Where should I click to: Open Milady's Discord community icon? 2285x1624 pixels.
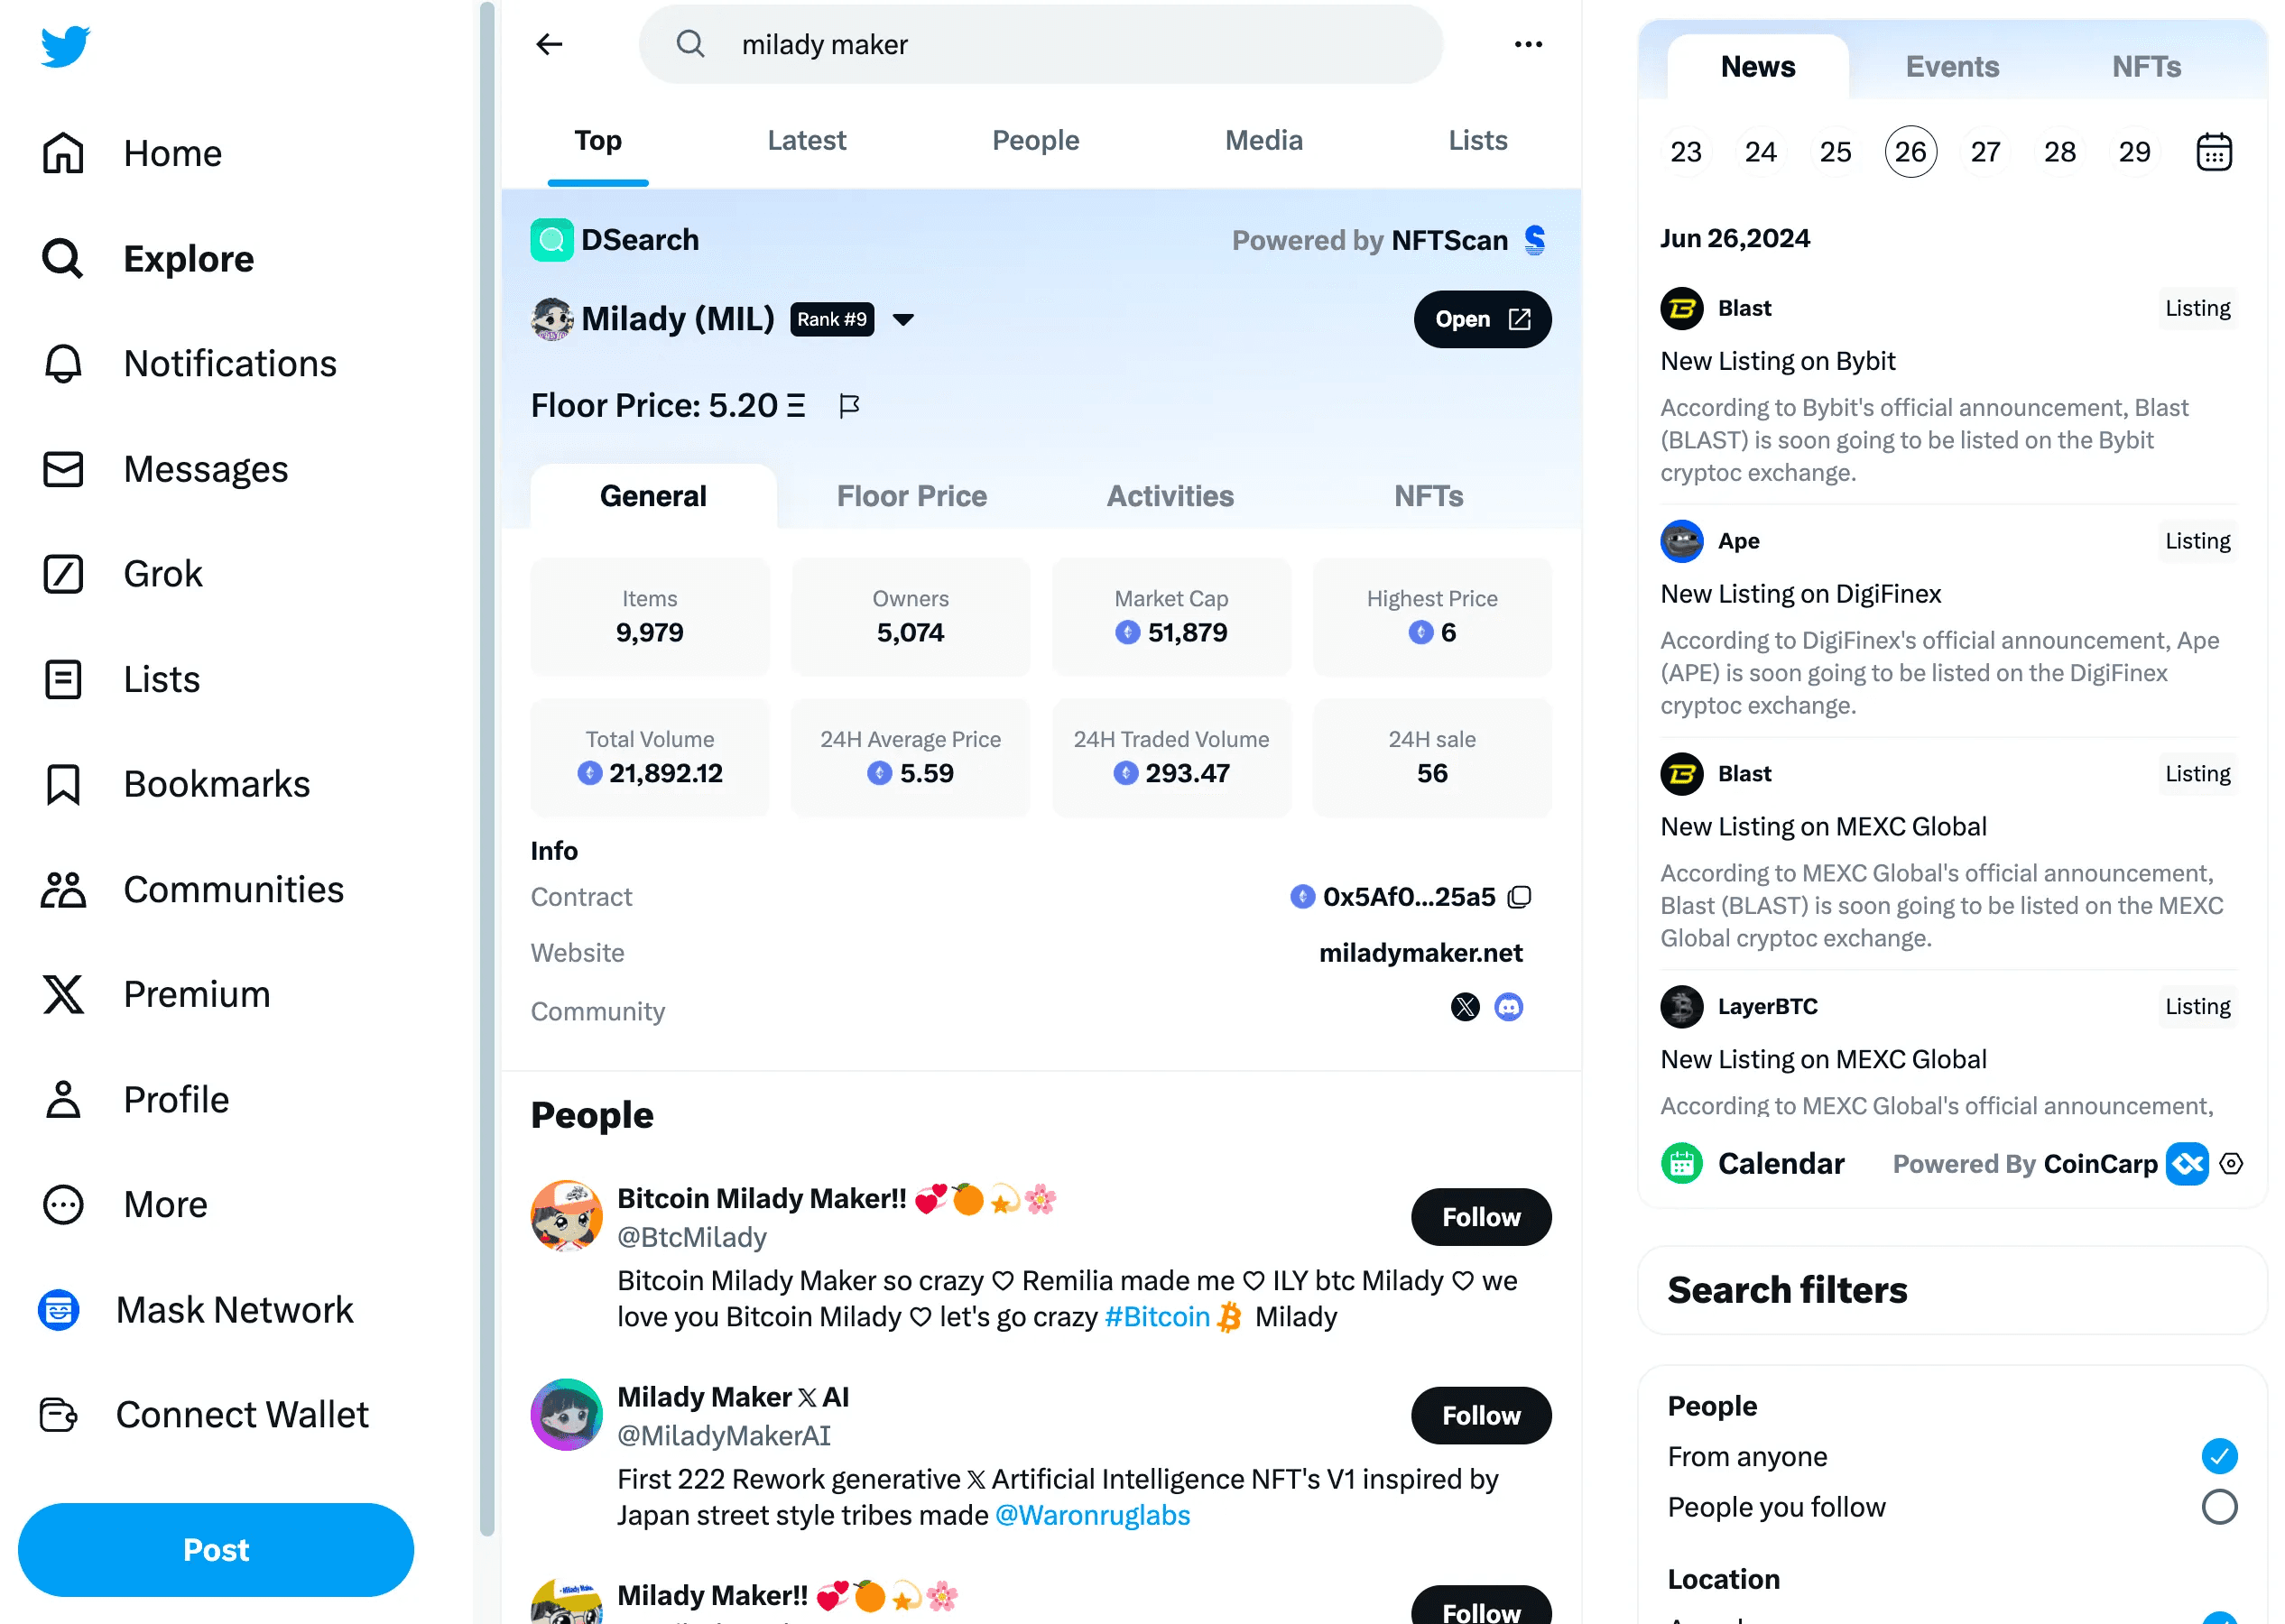1508,1007
